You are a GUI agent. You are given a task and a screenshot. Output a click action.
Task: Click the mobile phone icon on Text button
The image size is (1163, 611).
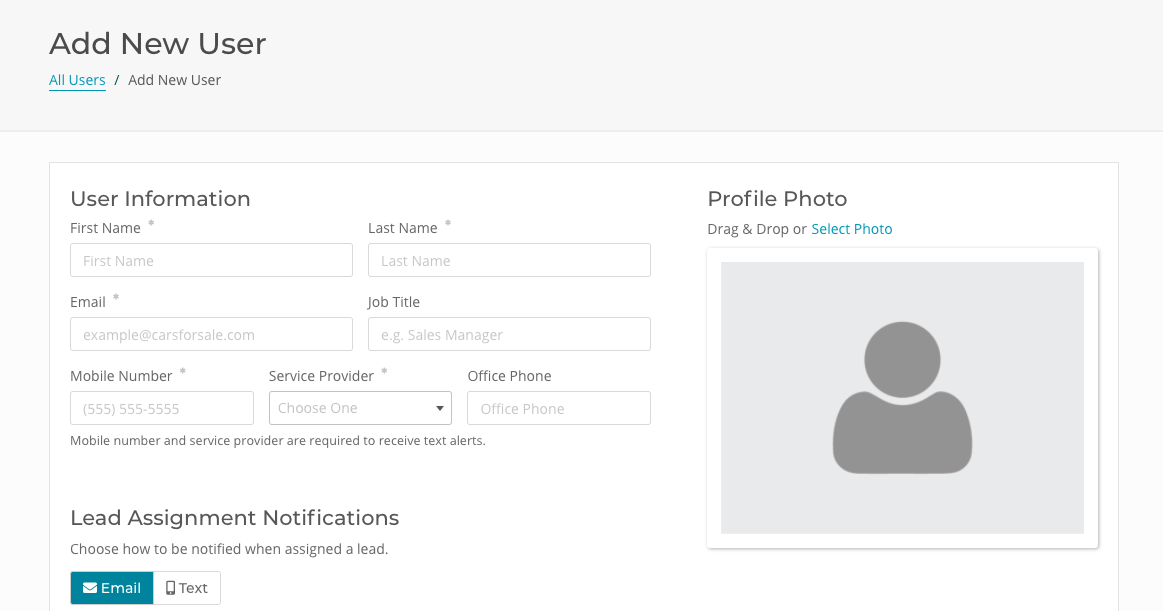click(x=171, y=588)
